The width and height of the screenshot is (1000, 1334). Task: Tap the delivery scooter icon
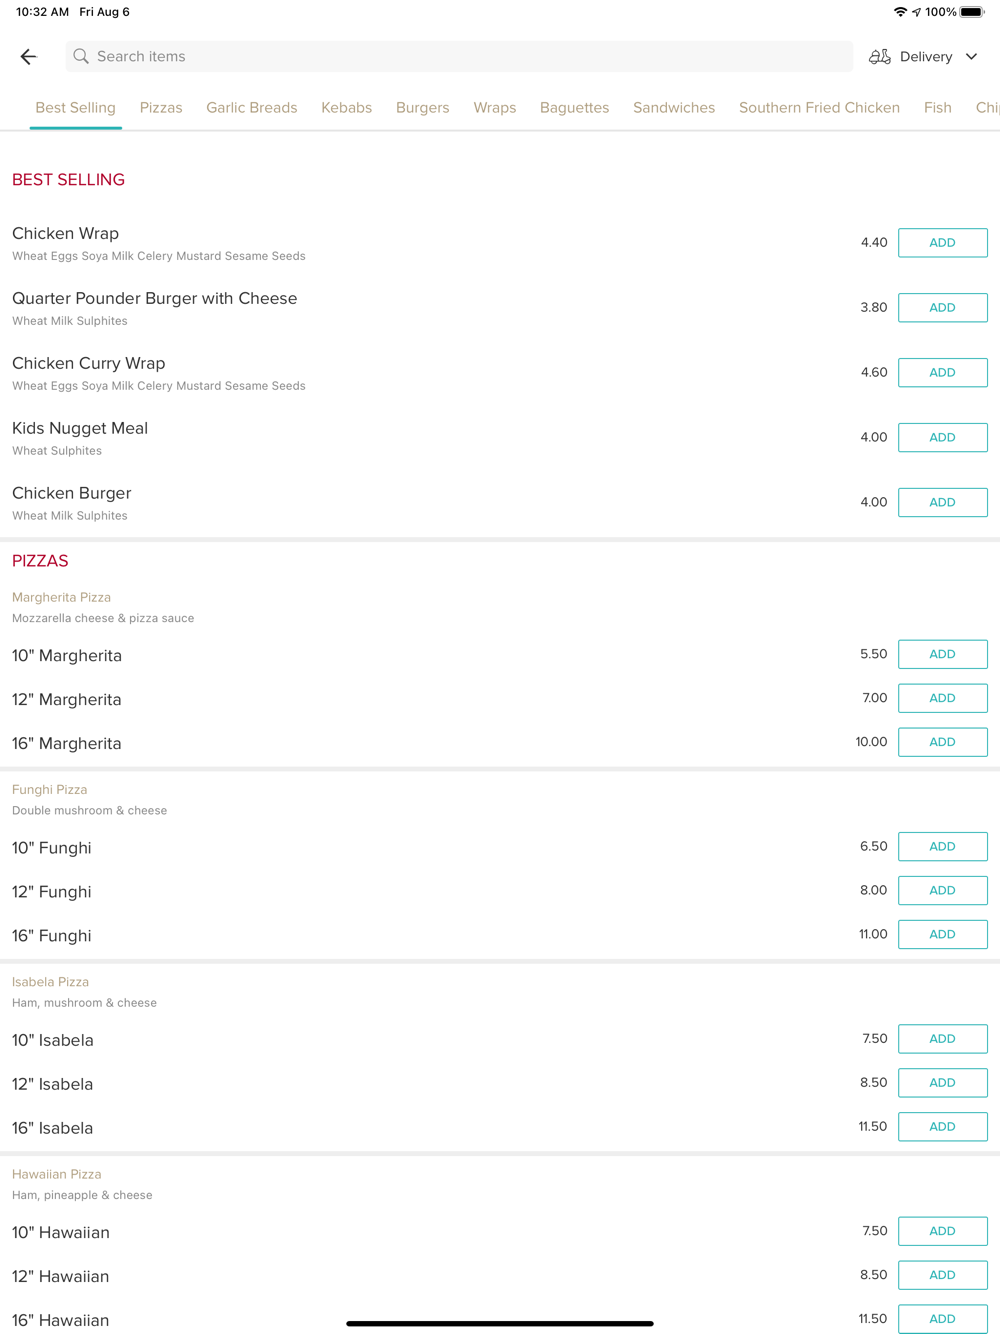880,57
